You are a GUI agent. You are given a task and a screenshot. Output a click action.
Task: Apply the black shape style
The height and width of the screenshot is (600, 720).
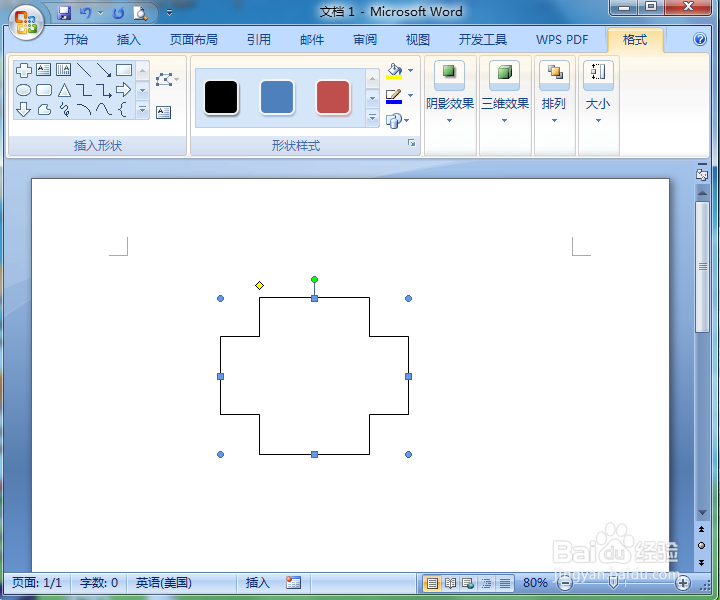[221, 97]
